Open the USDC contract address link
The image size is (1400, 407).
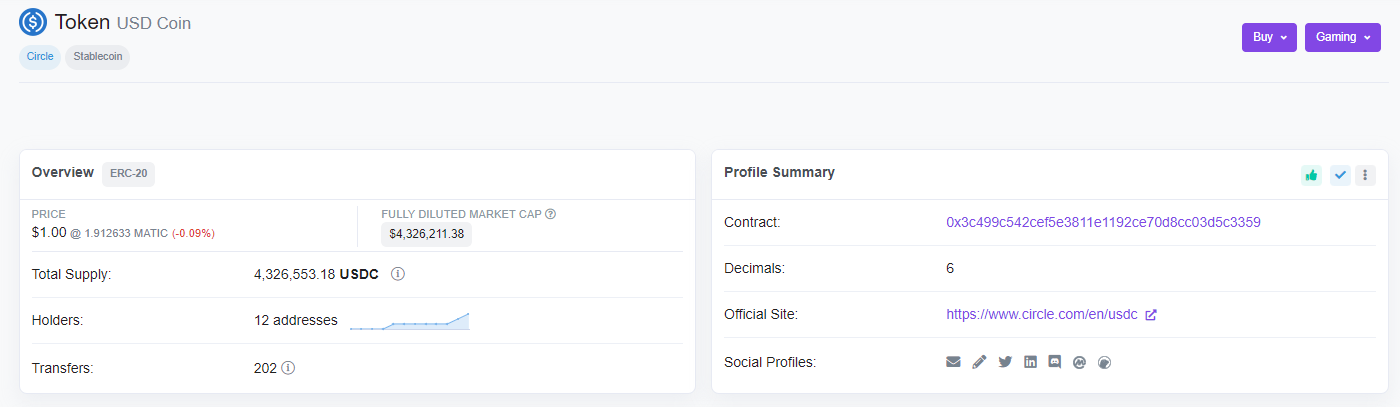tap(1103, 222)
